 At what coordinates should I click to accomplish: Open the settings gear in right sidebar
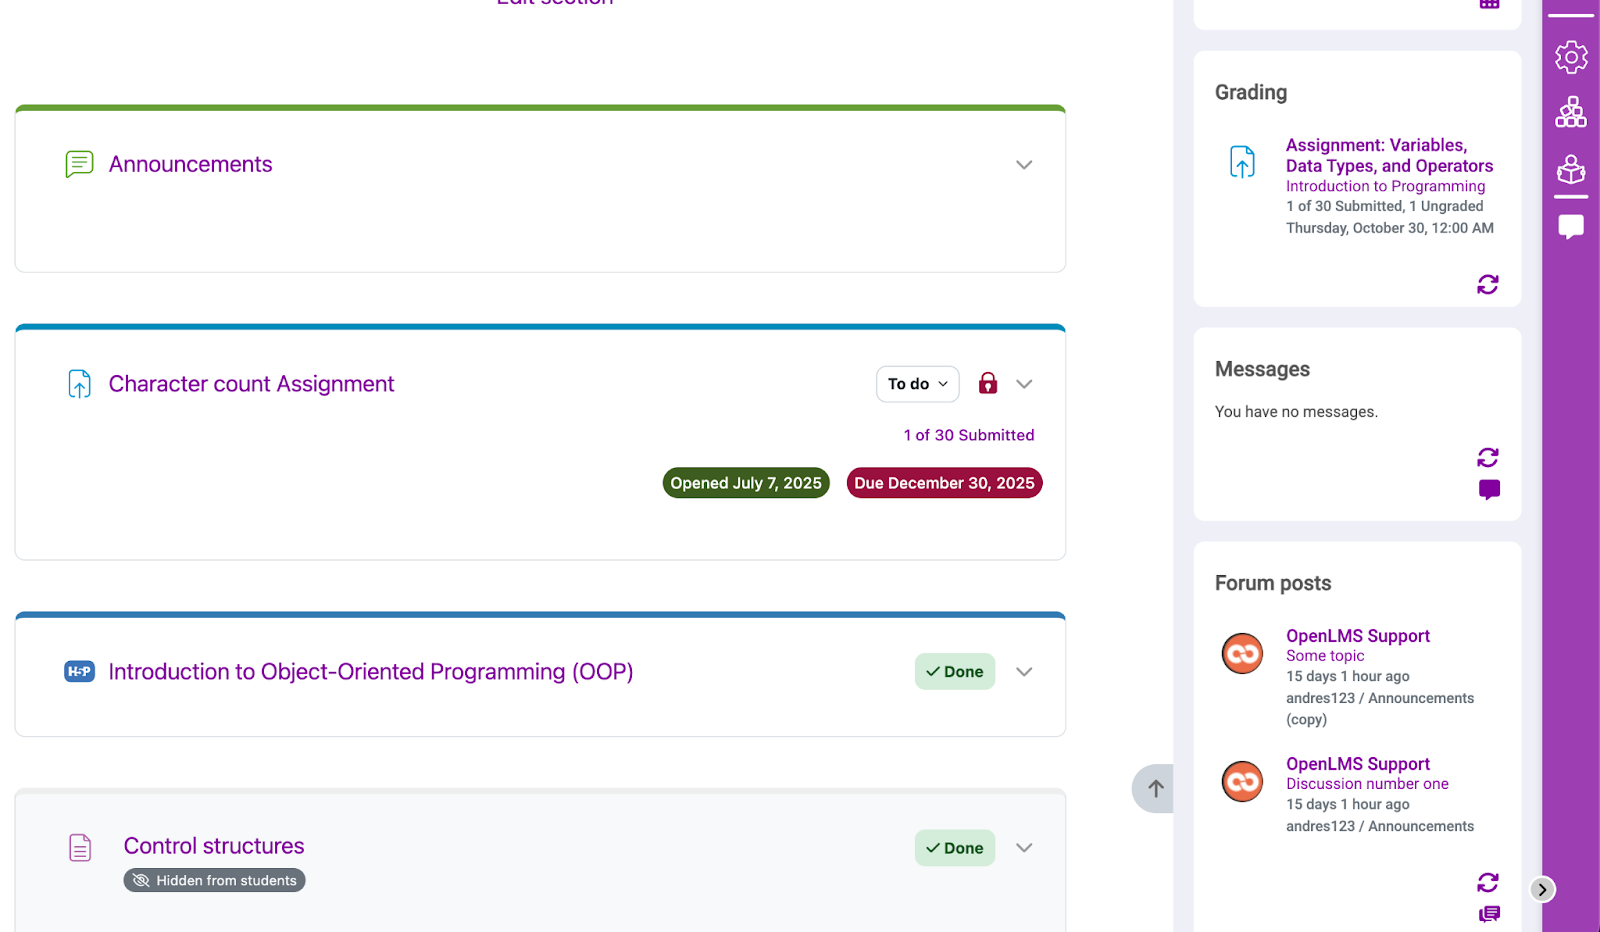1570,57
